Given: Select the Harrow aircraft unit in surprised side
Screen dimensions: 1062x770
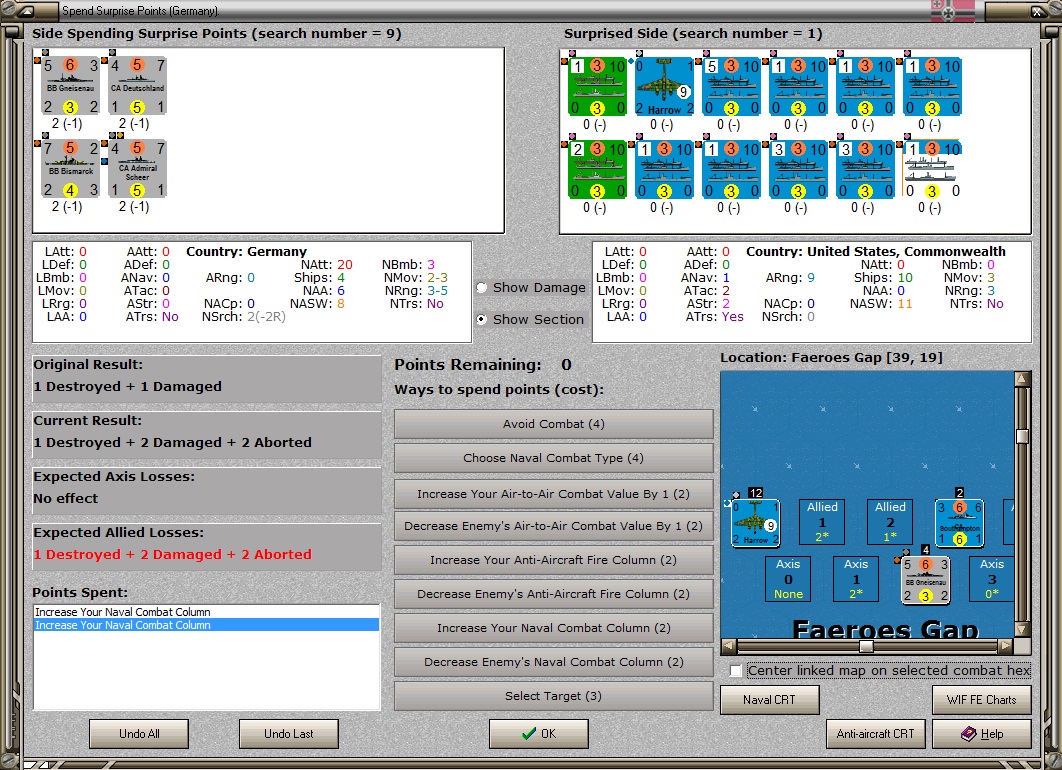Looking at the screenshot, I should 664,87.
